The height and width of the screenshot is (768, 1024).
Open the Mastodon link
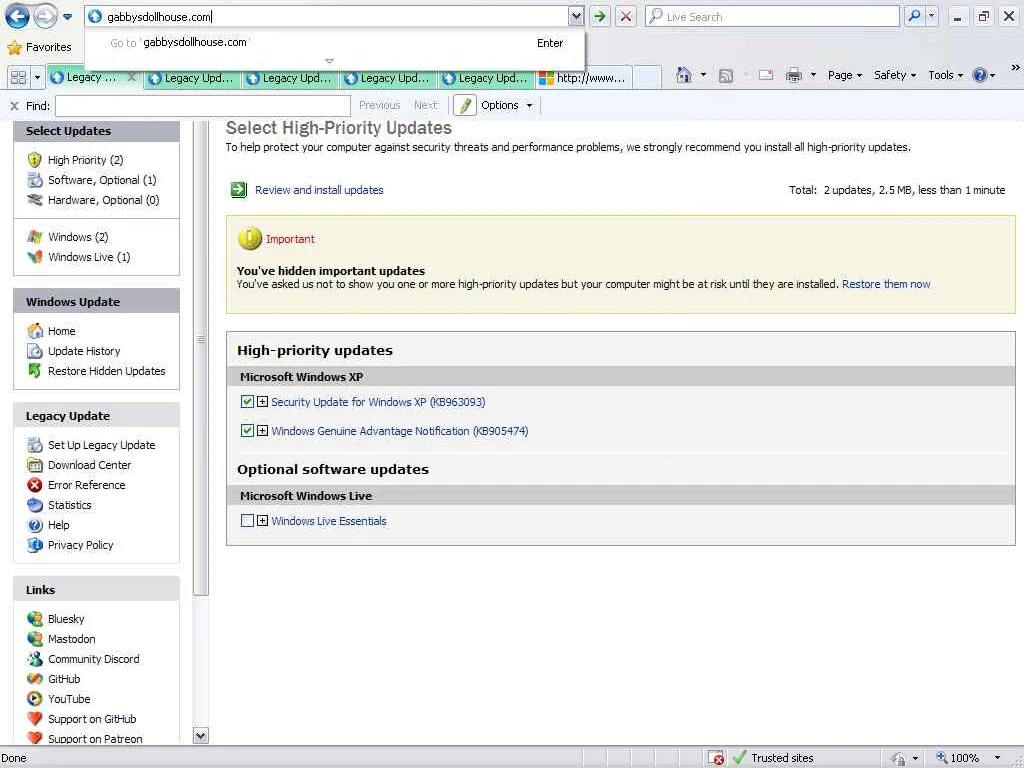71,639
